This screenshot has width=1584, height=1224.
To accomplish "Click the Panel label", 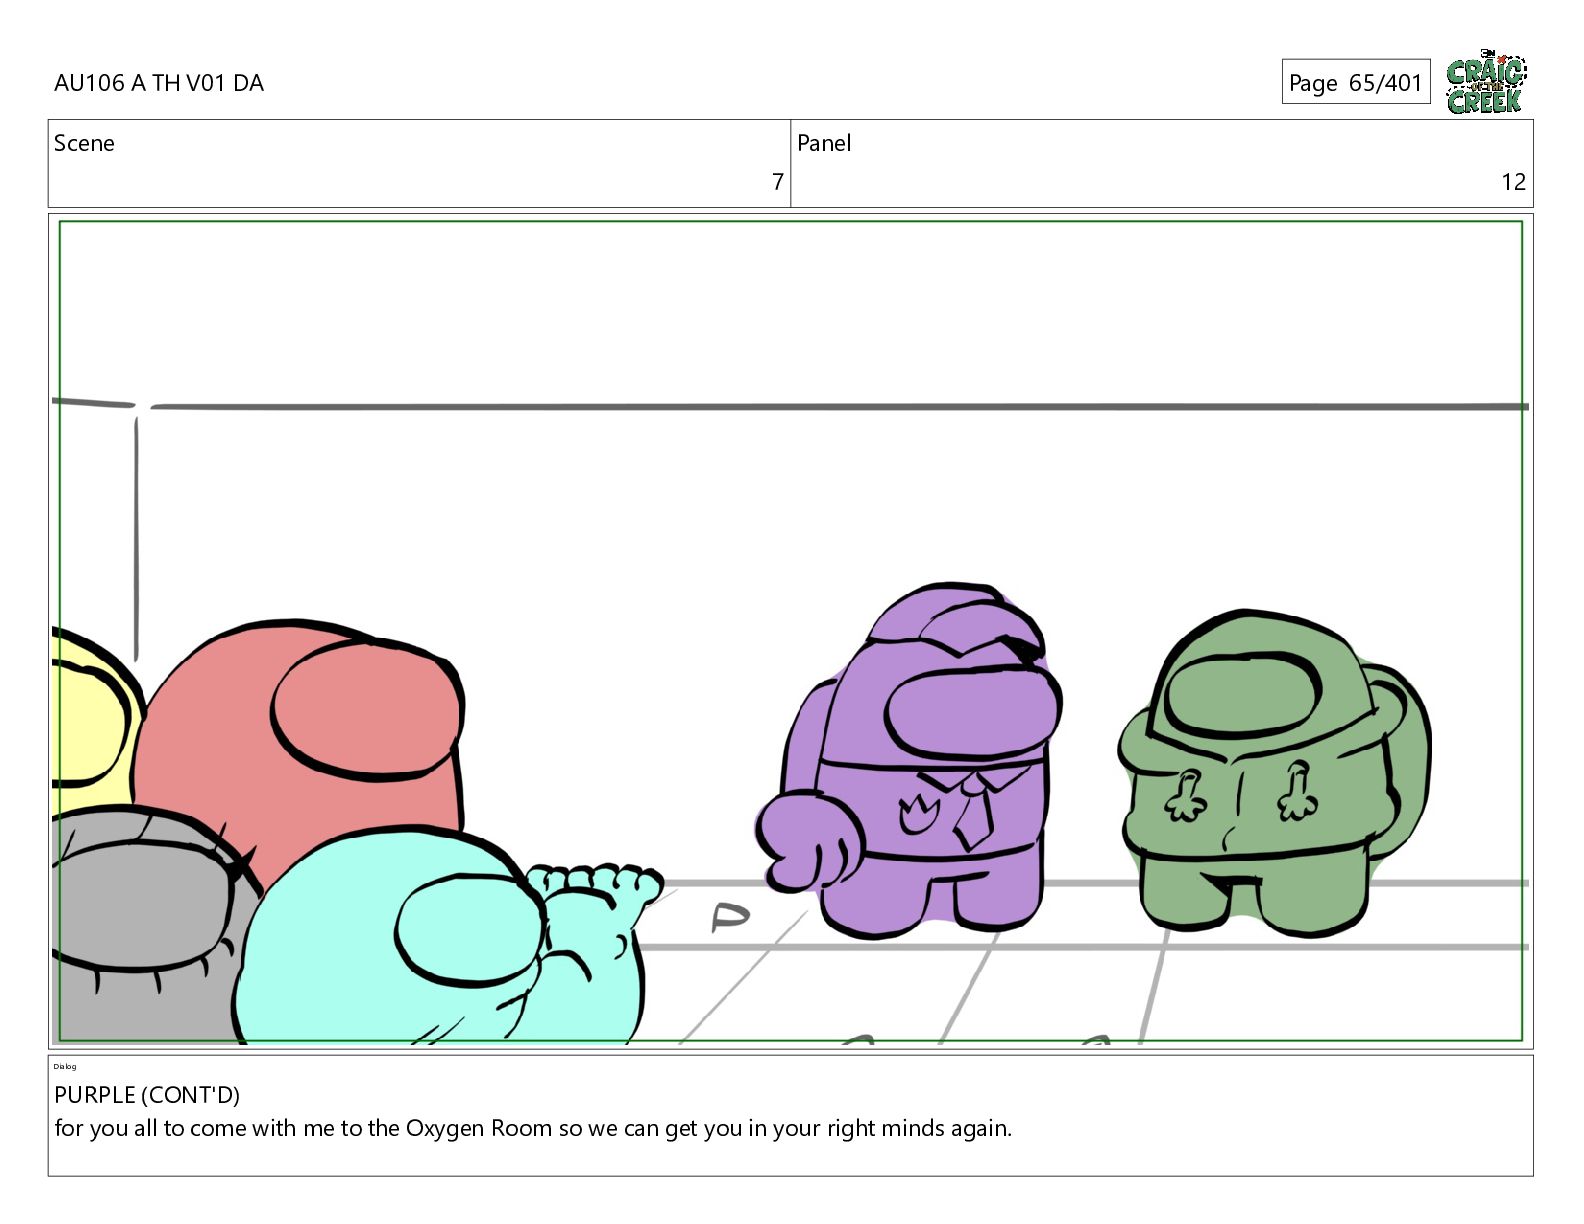I will tap(824, 143).
